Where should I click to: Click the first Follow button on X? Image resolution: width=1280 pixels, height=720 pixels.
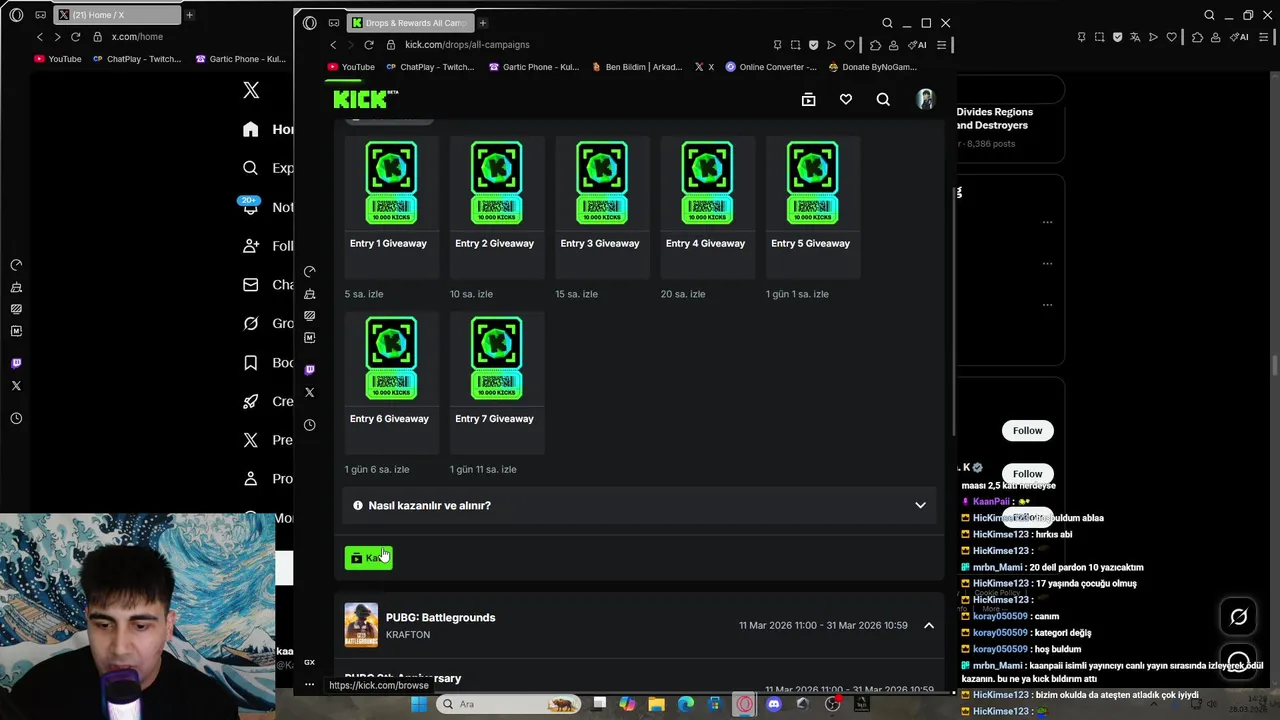[x=1027, y=431]
